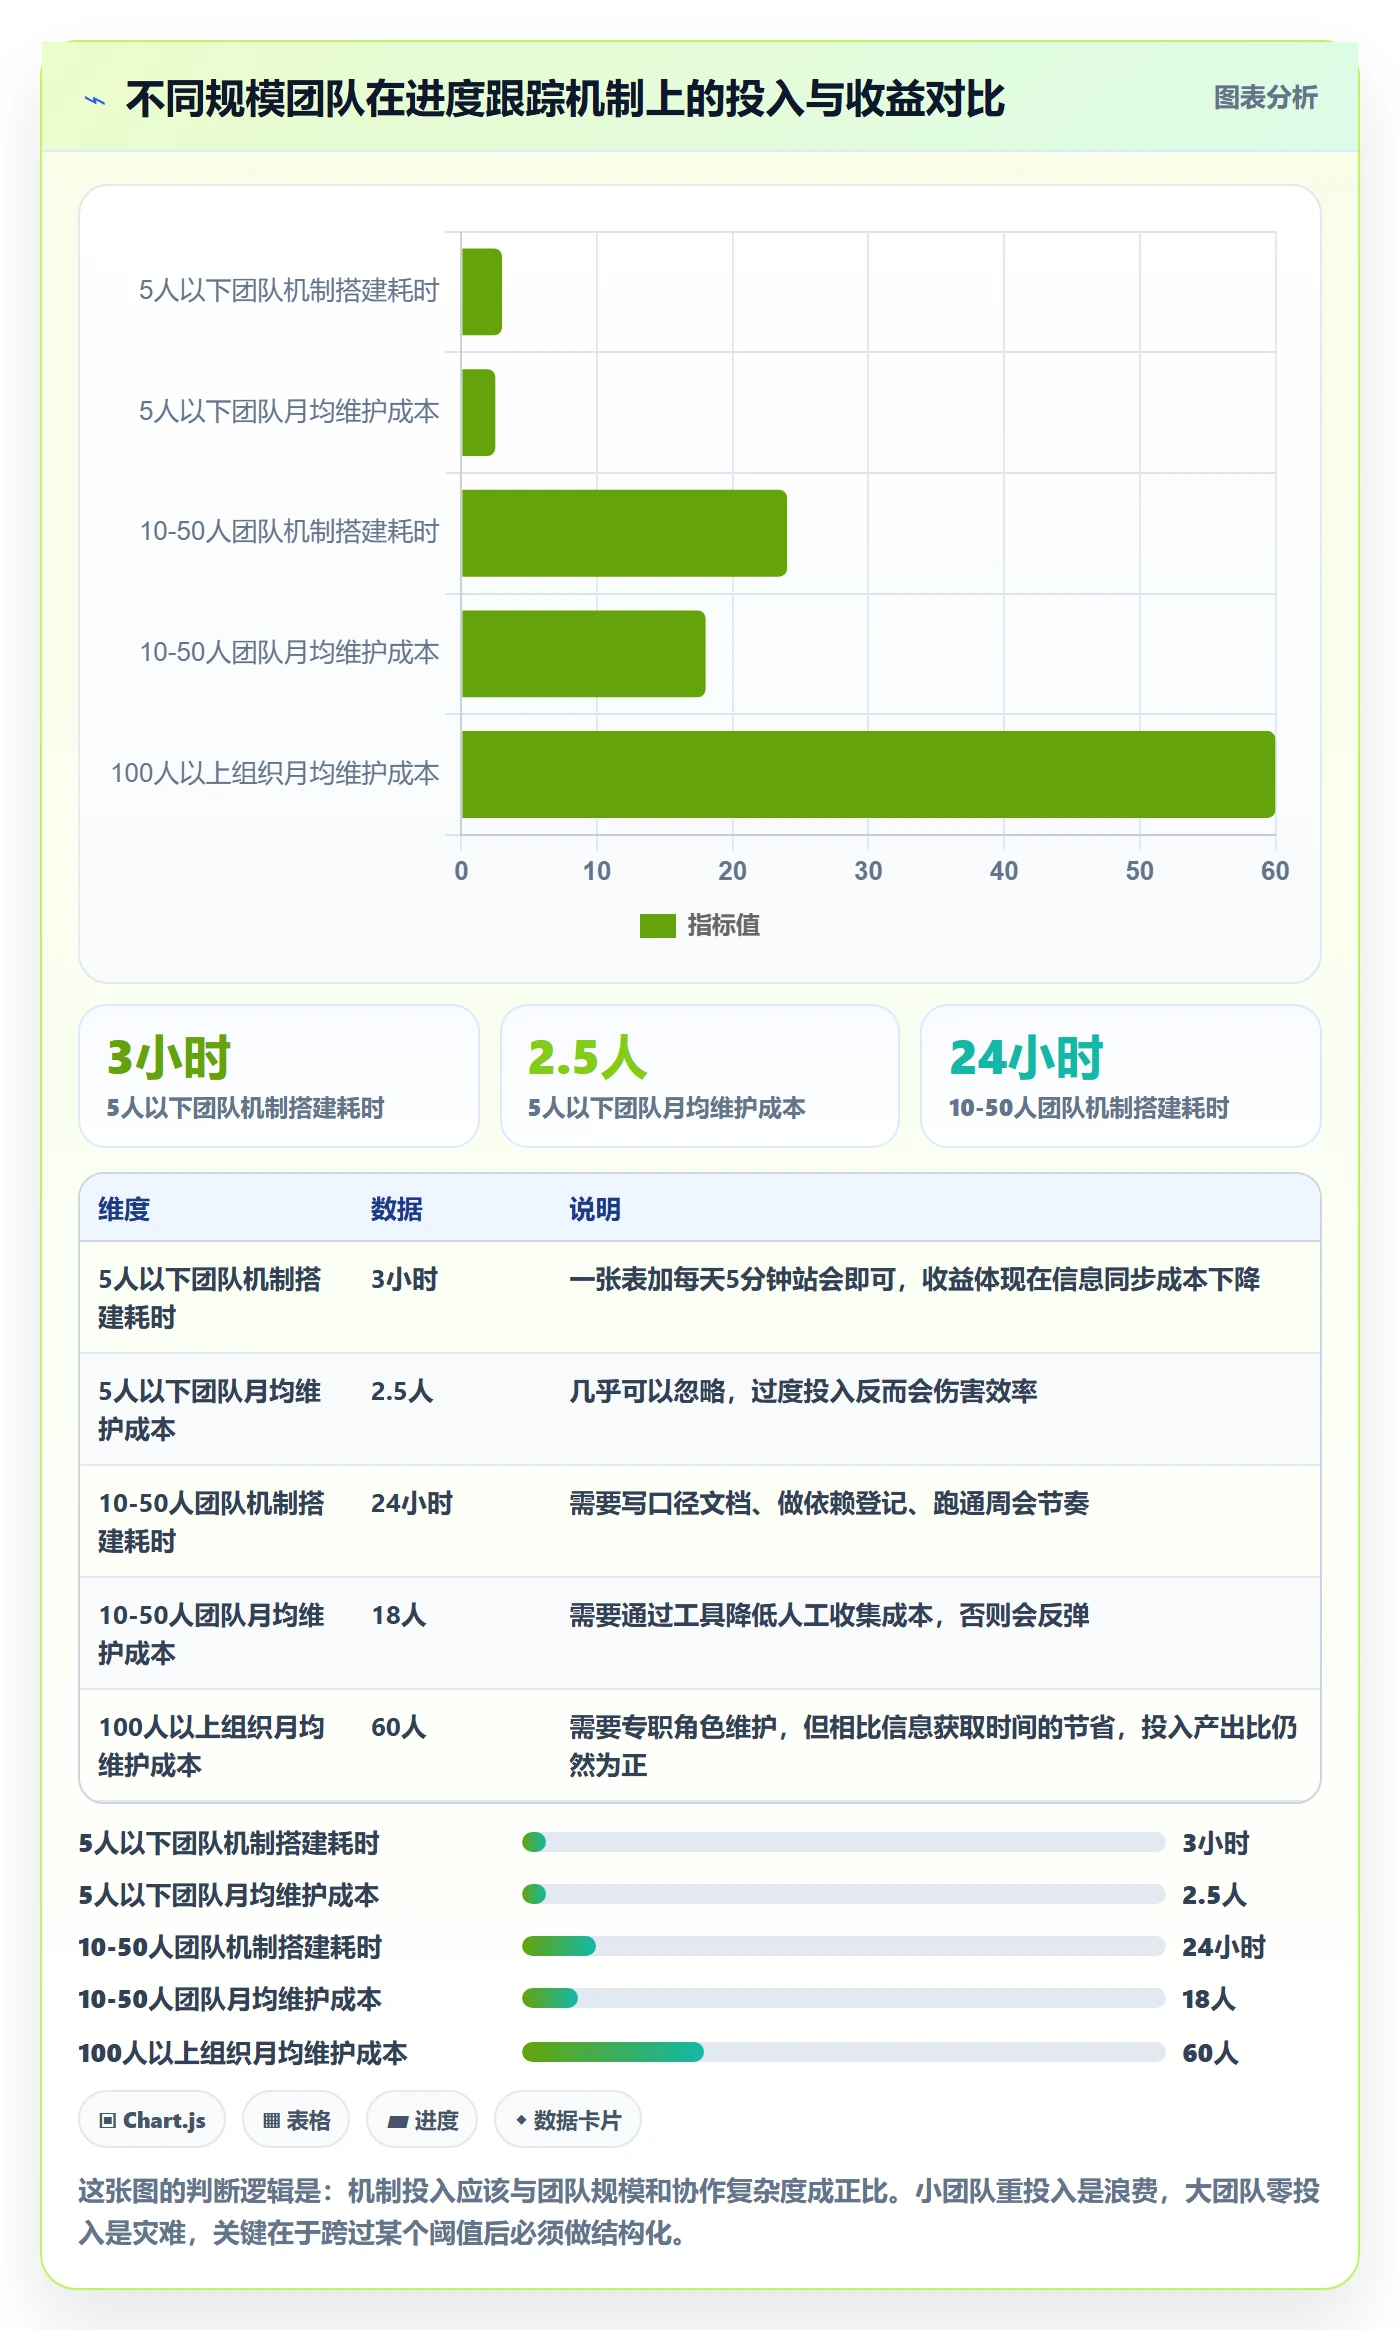
Task: Click the 维度 column header
Action: (x=124, y=1209)
